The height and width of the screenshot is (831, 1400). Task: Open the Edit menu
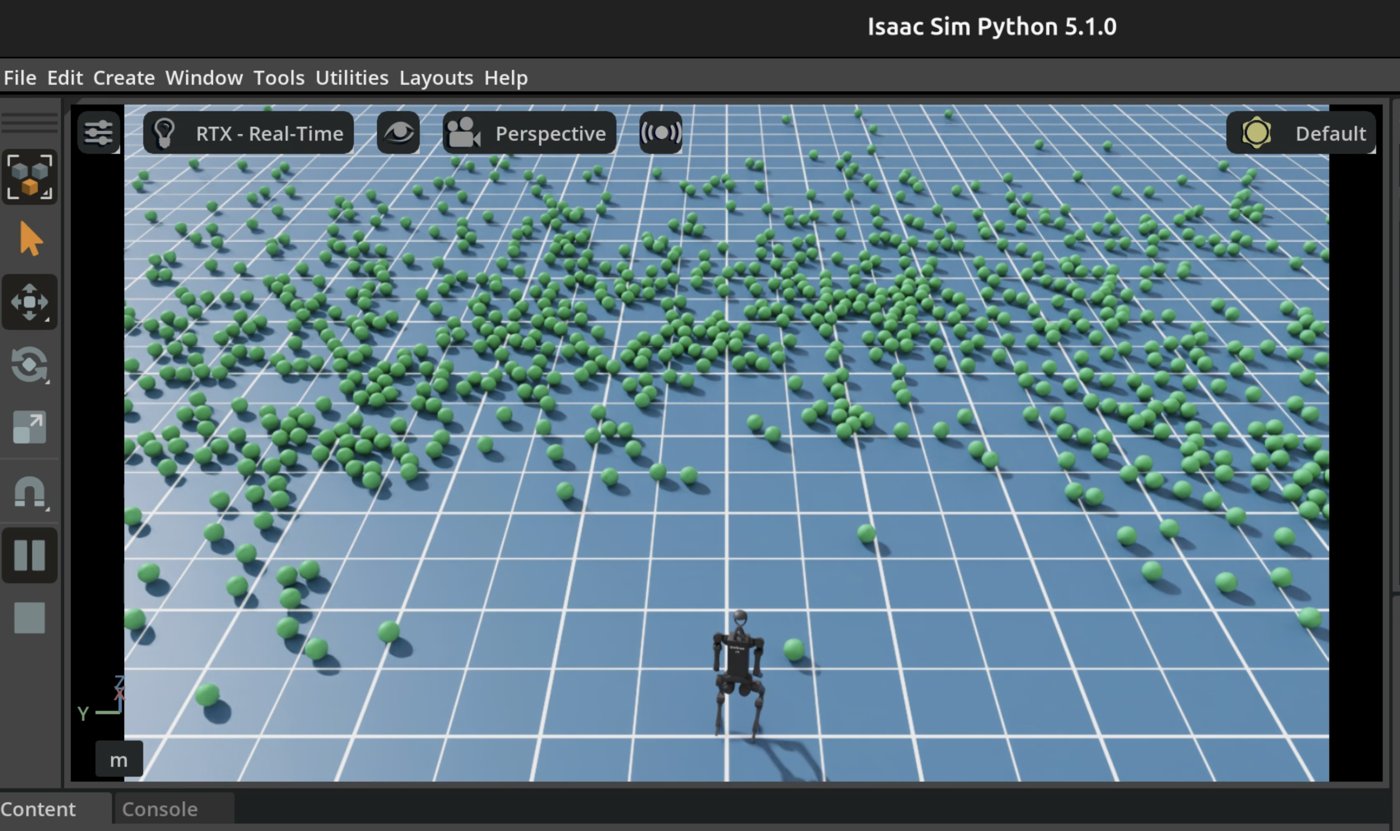[x=65, y=78]
